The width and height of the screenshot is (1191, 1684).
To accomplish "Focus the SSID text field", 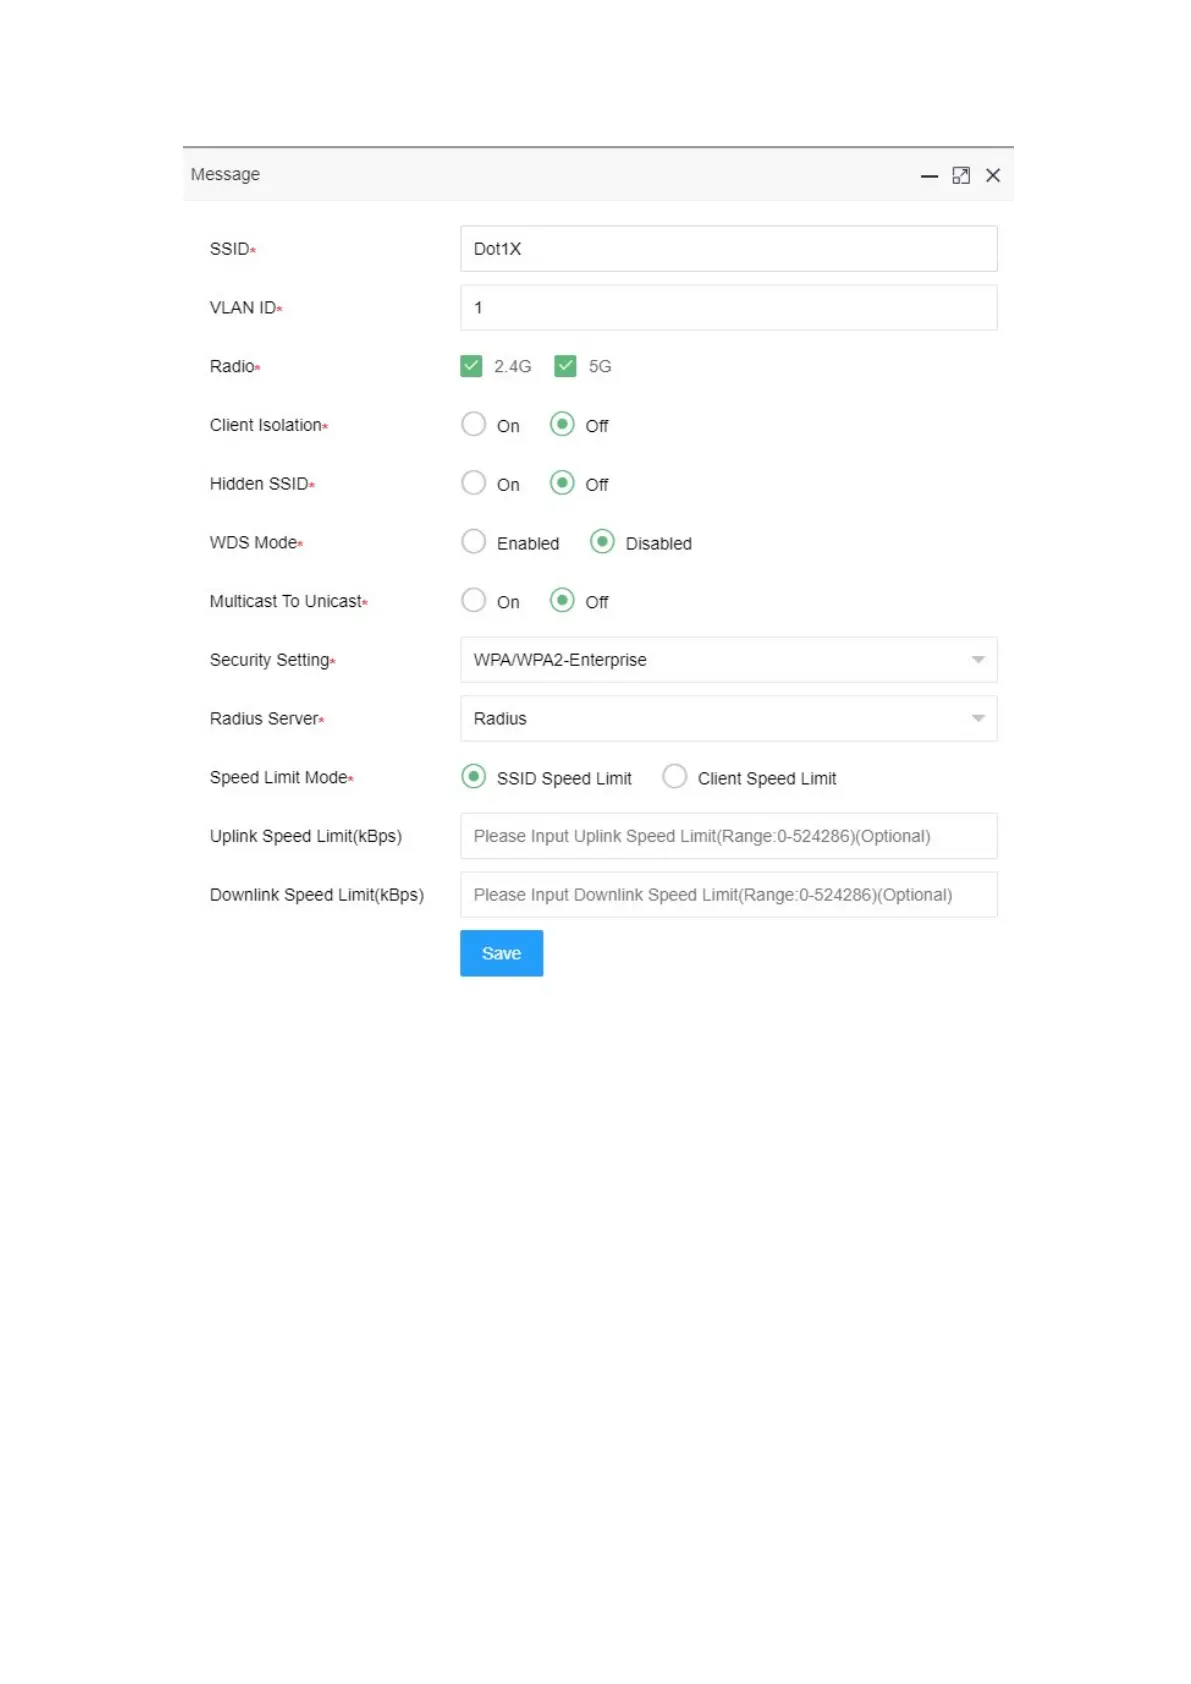I will [x=728, y=249].
